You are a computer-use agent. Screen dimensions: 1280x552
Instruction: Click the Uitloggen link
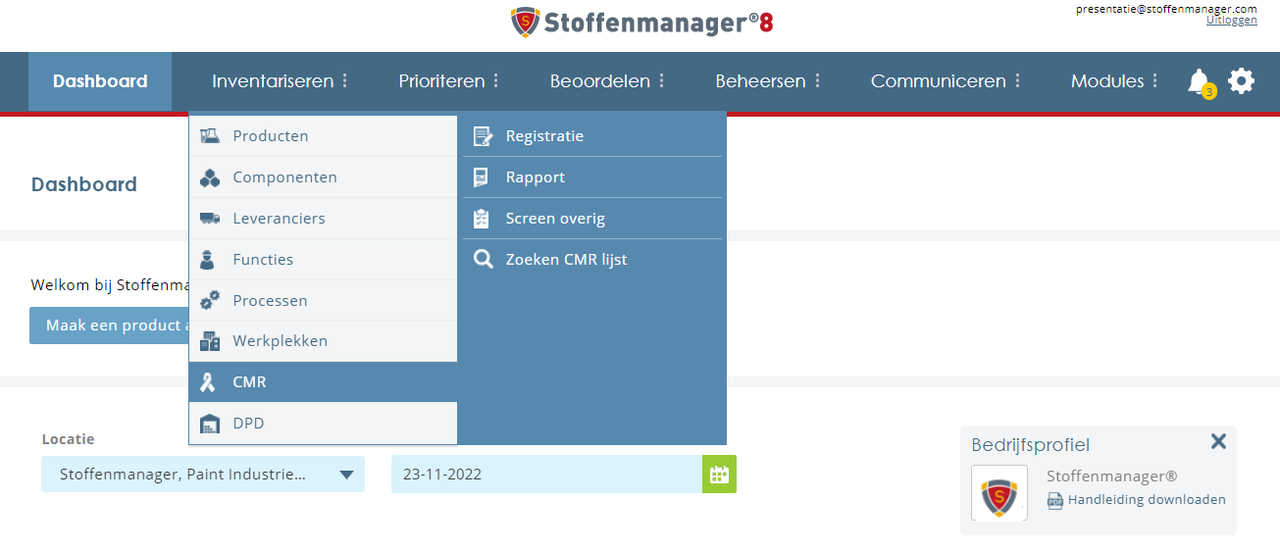click(x=1231, y=20)
